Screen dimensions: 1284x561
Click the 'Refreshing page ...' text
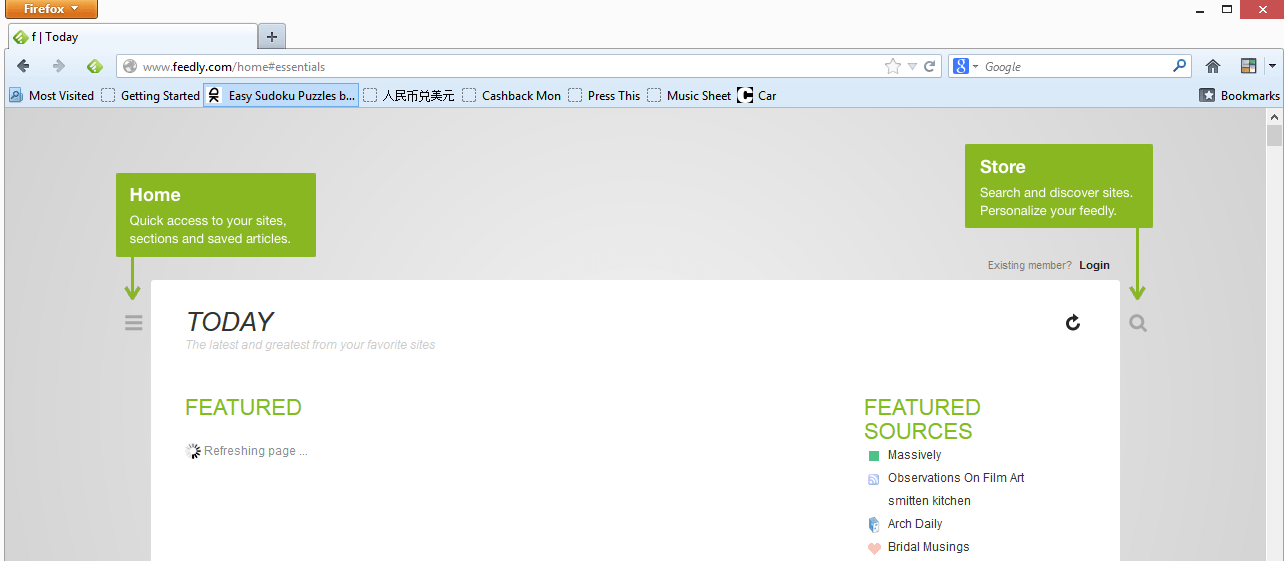tap(256, 451)
